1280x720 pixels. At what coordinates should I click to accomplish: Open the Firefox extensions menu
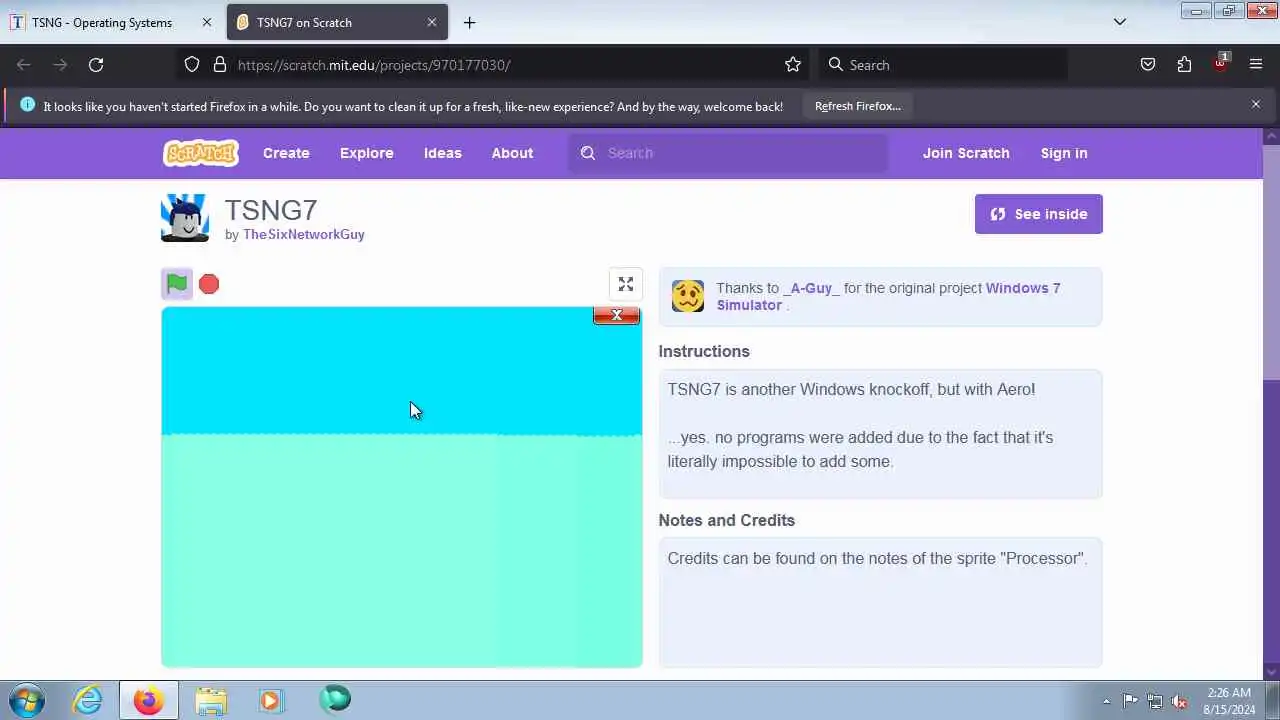pos(1184,65)
